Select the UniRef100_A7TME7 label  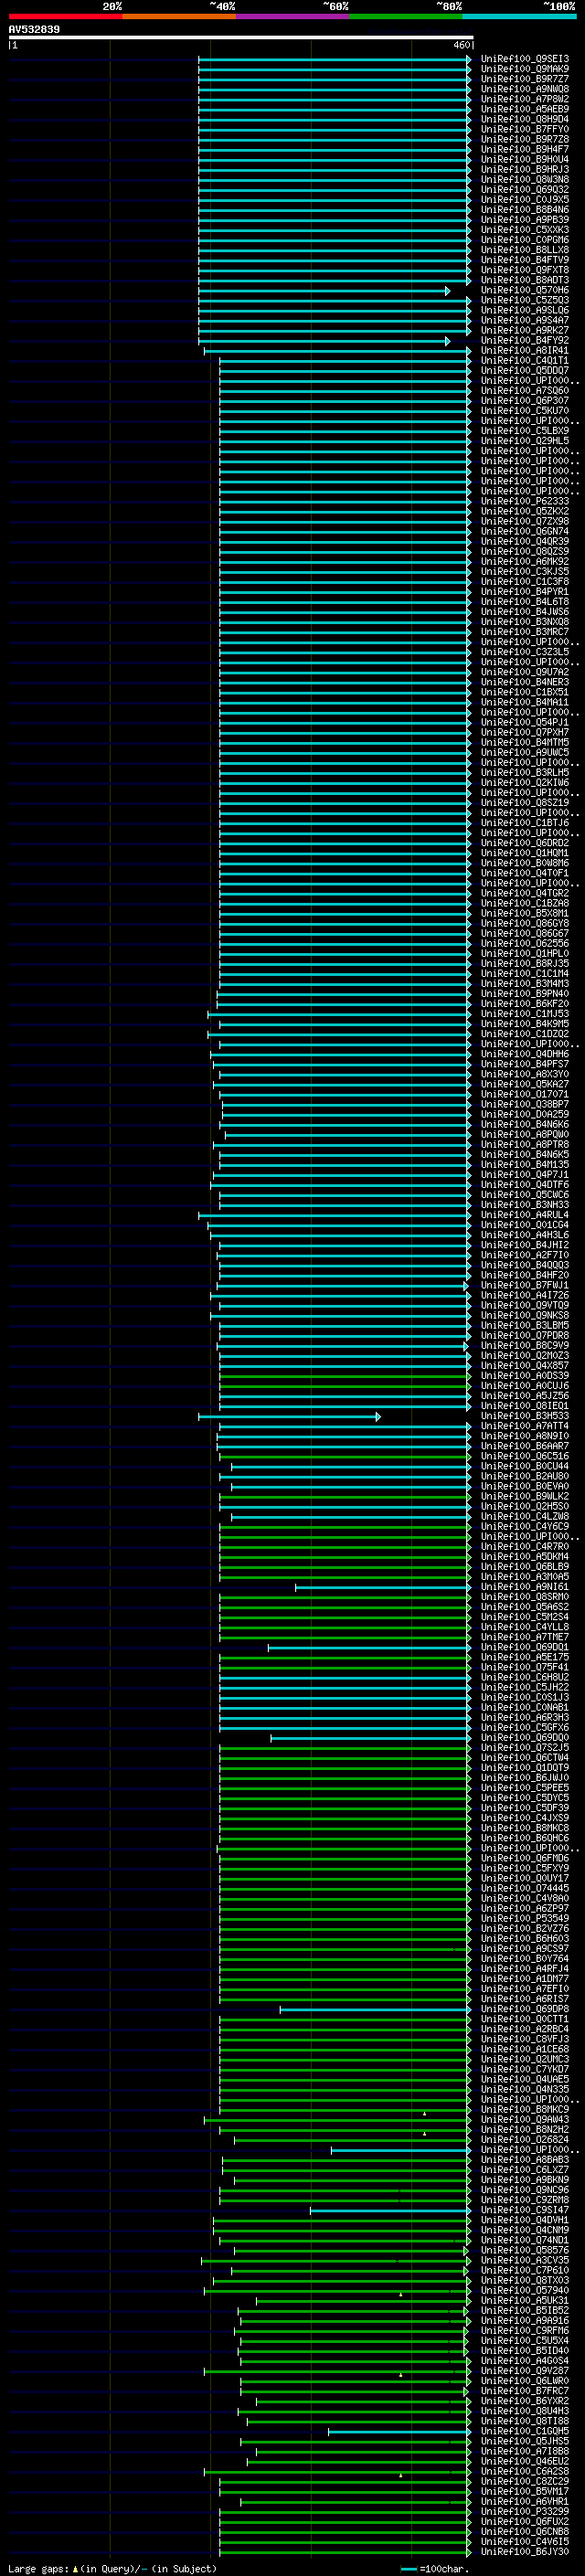point(525,1638)
